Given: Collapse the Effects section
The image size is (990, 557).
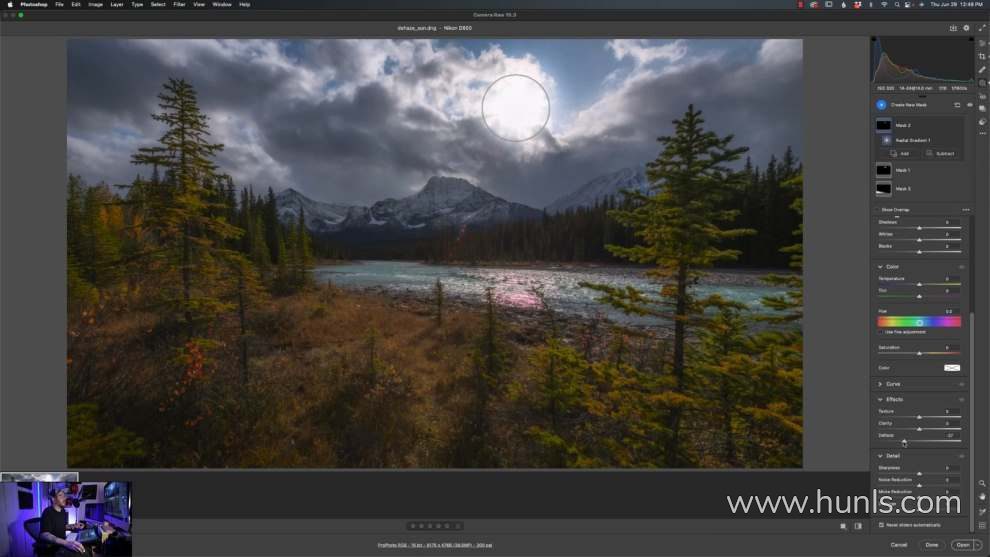Looking at the screenshot, I should point(880,400).
